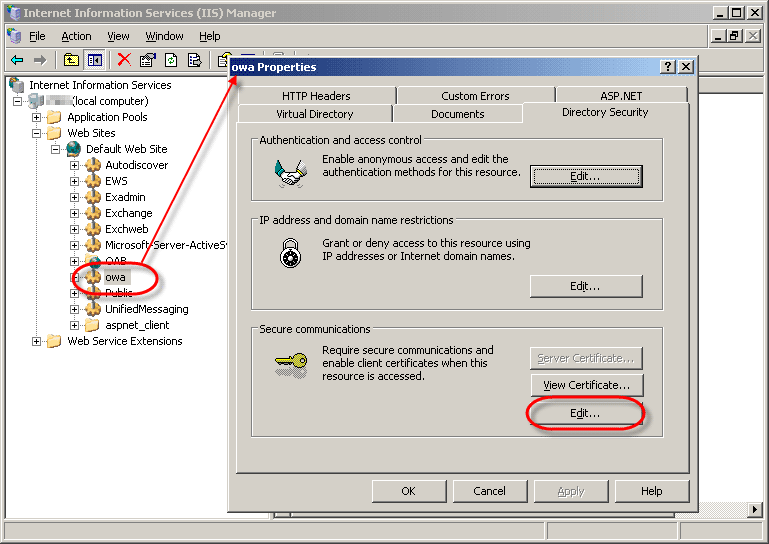
Task: Open Properties via the toolbar icon
Action: (x=148, y=60)
